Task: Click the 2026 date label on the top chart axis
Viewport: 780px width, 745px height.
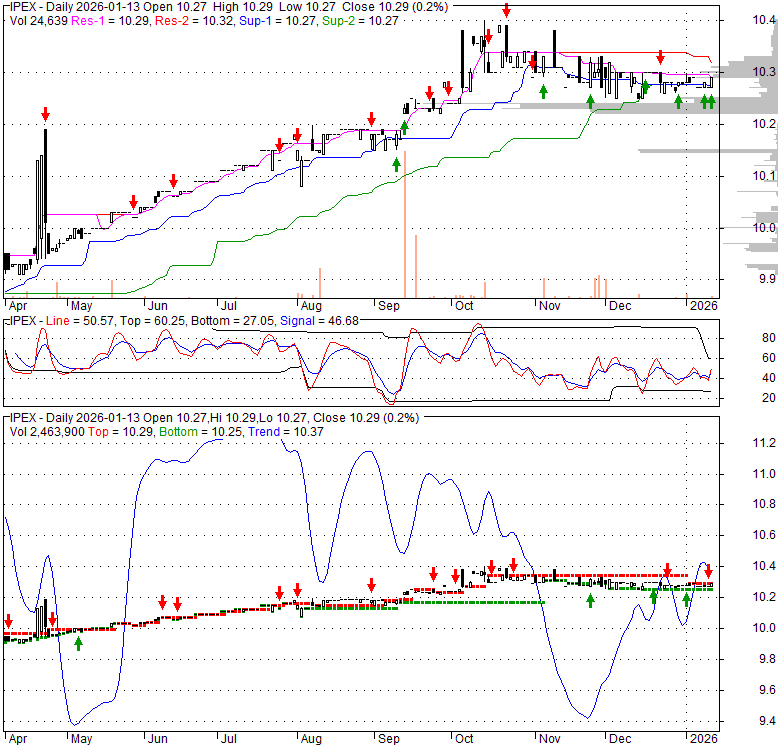Action: (x=700, y=304)
